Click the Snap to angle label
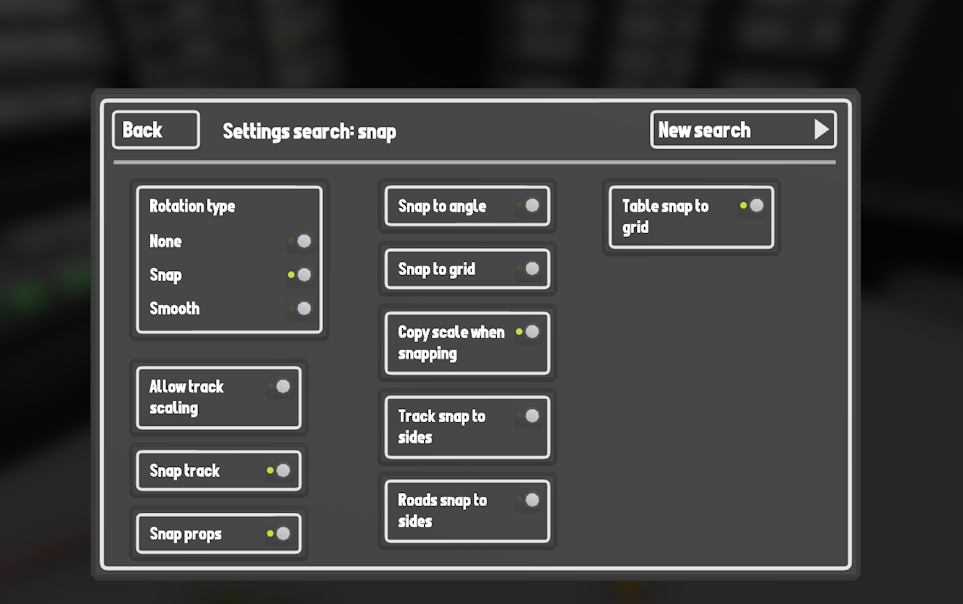Screen dimensions: 963x604 click(x=442, y=206)
